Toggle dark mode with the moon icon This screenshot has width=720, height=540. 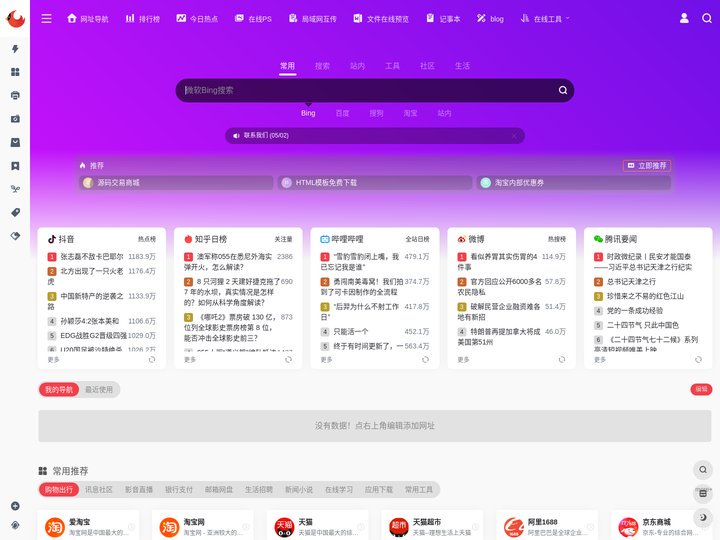703,518
